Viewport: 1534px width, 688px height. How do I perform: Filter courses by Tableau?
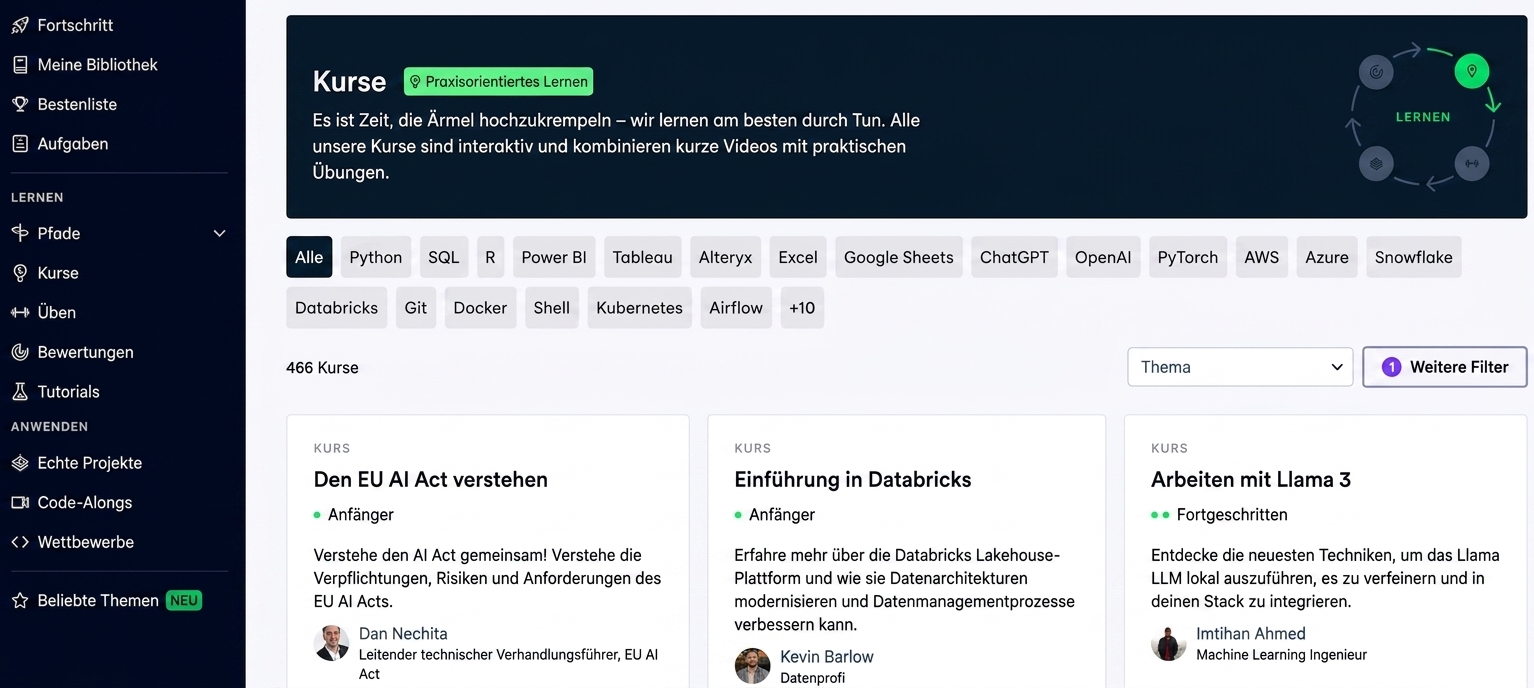tap(643, 257)
